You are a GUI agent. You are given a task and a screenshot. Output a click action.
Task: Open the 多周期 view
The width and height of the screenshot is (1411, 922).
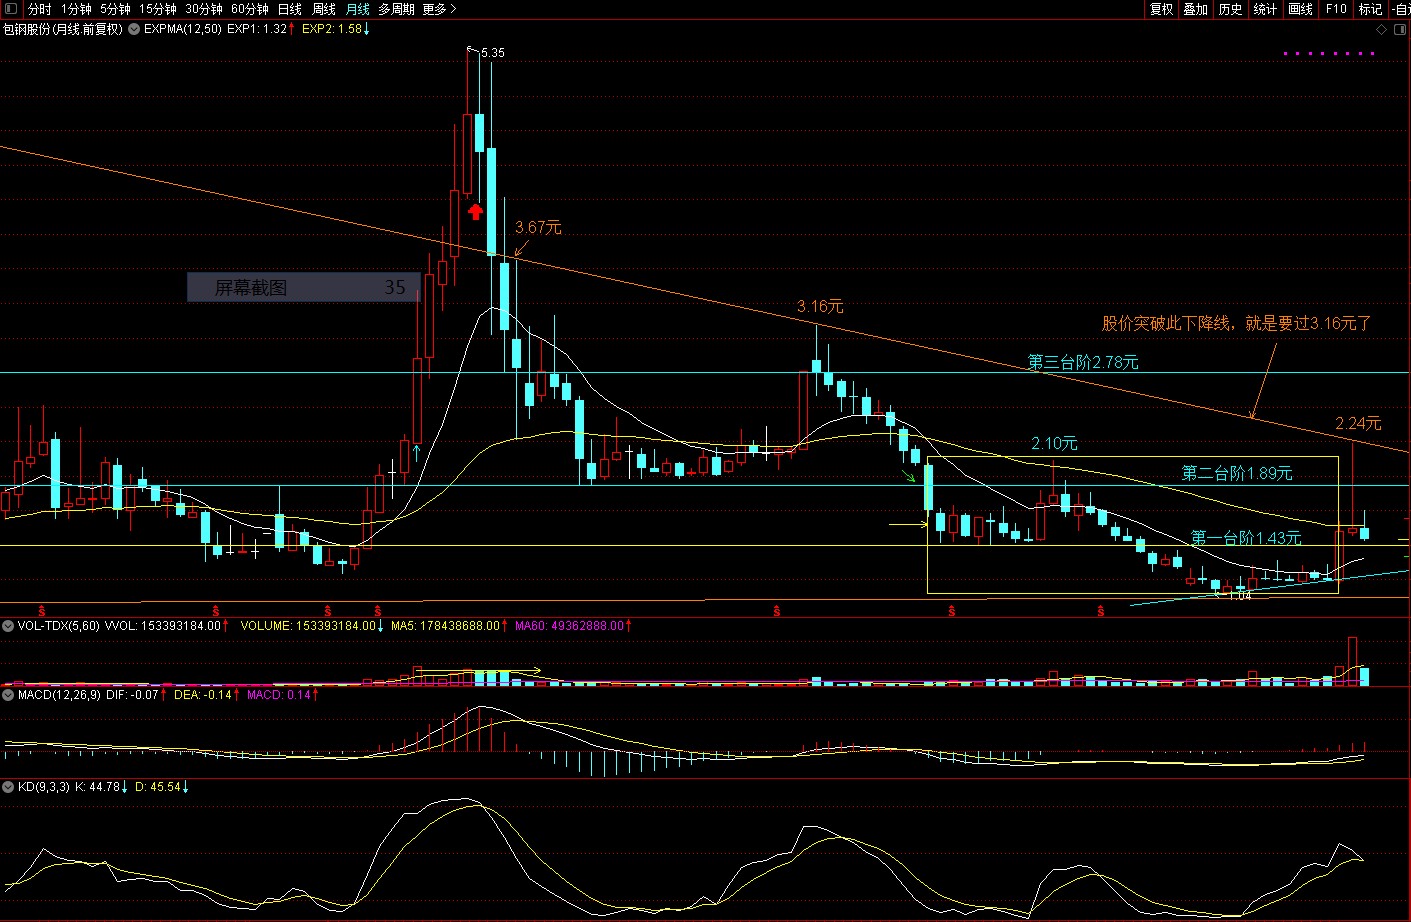(396, 9)
